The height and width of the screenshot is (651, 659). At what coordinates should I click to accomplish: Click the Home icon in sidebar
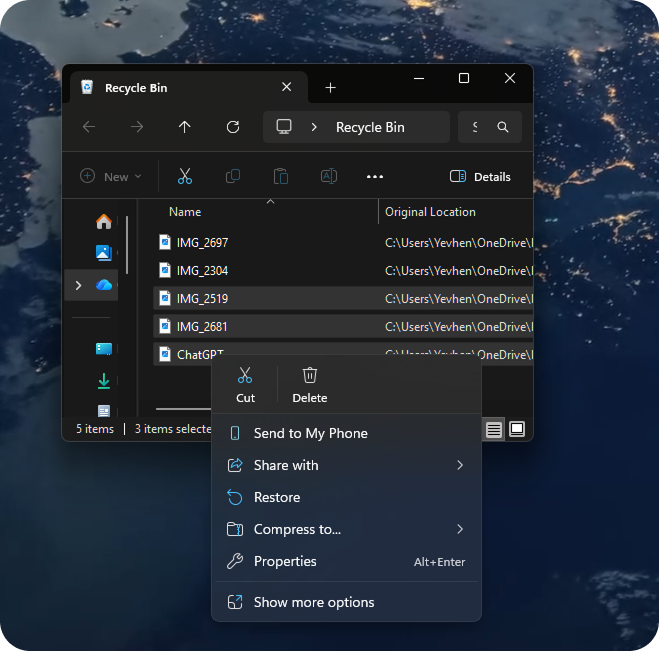click(x=104, y=221)
